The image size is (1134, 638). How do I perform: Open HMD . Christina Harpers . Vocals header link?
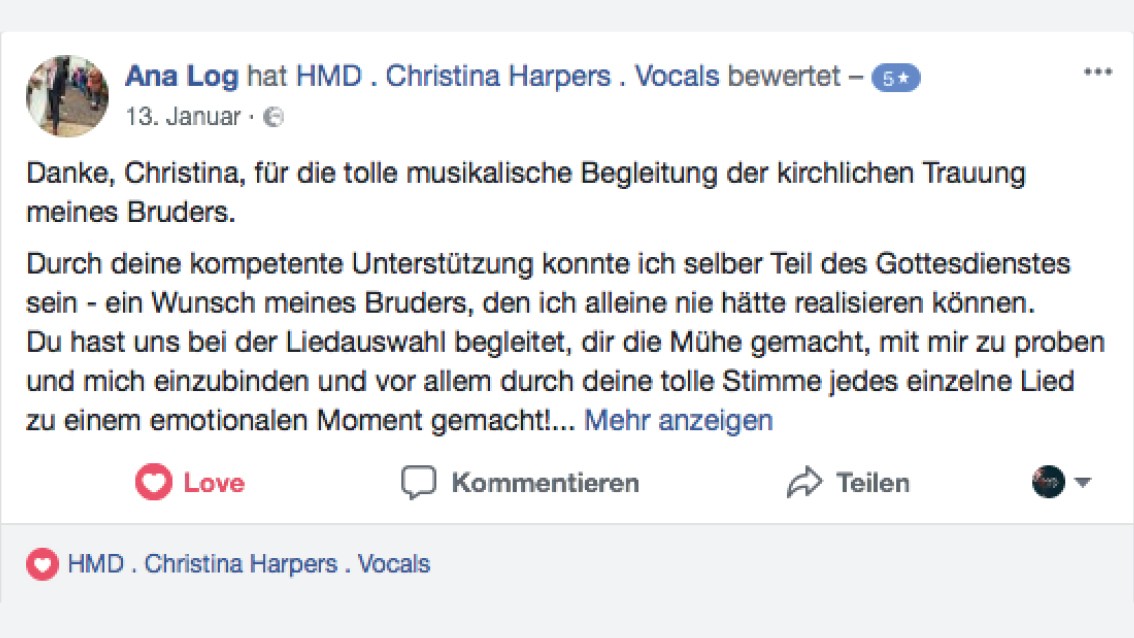coord(508,76)
